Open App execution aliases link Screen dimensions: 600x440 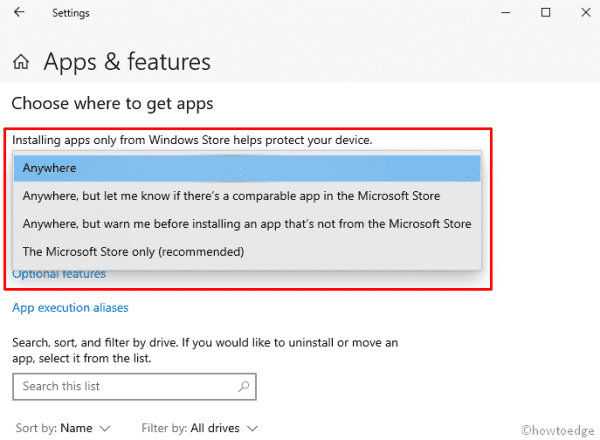(x=70, y=308)
